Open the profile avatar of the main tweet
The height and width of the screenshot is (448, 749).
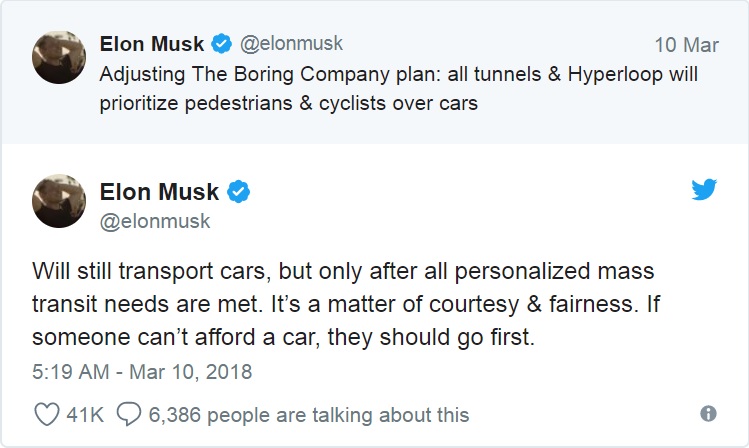pos(59,201)
